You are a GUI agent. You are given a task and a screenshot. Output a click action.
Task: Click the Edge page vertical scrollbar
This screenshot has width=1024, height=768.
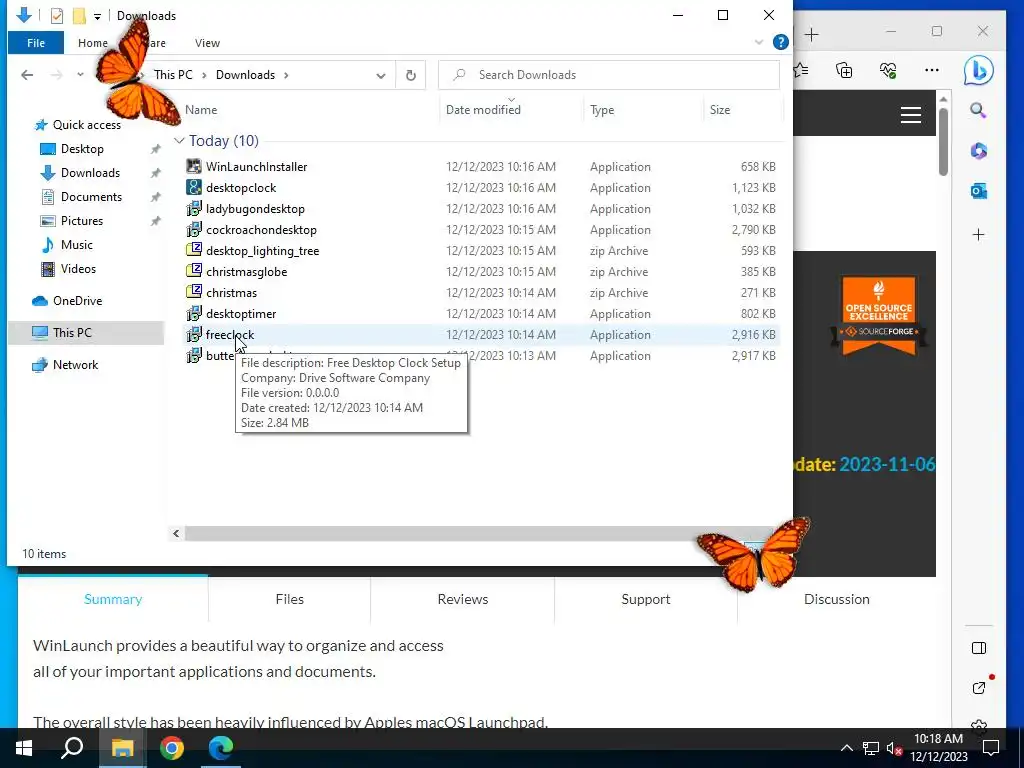tap(943, 140)
